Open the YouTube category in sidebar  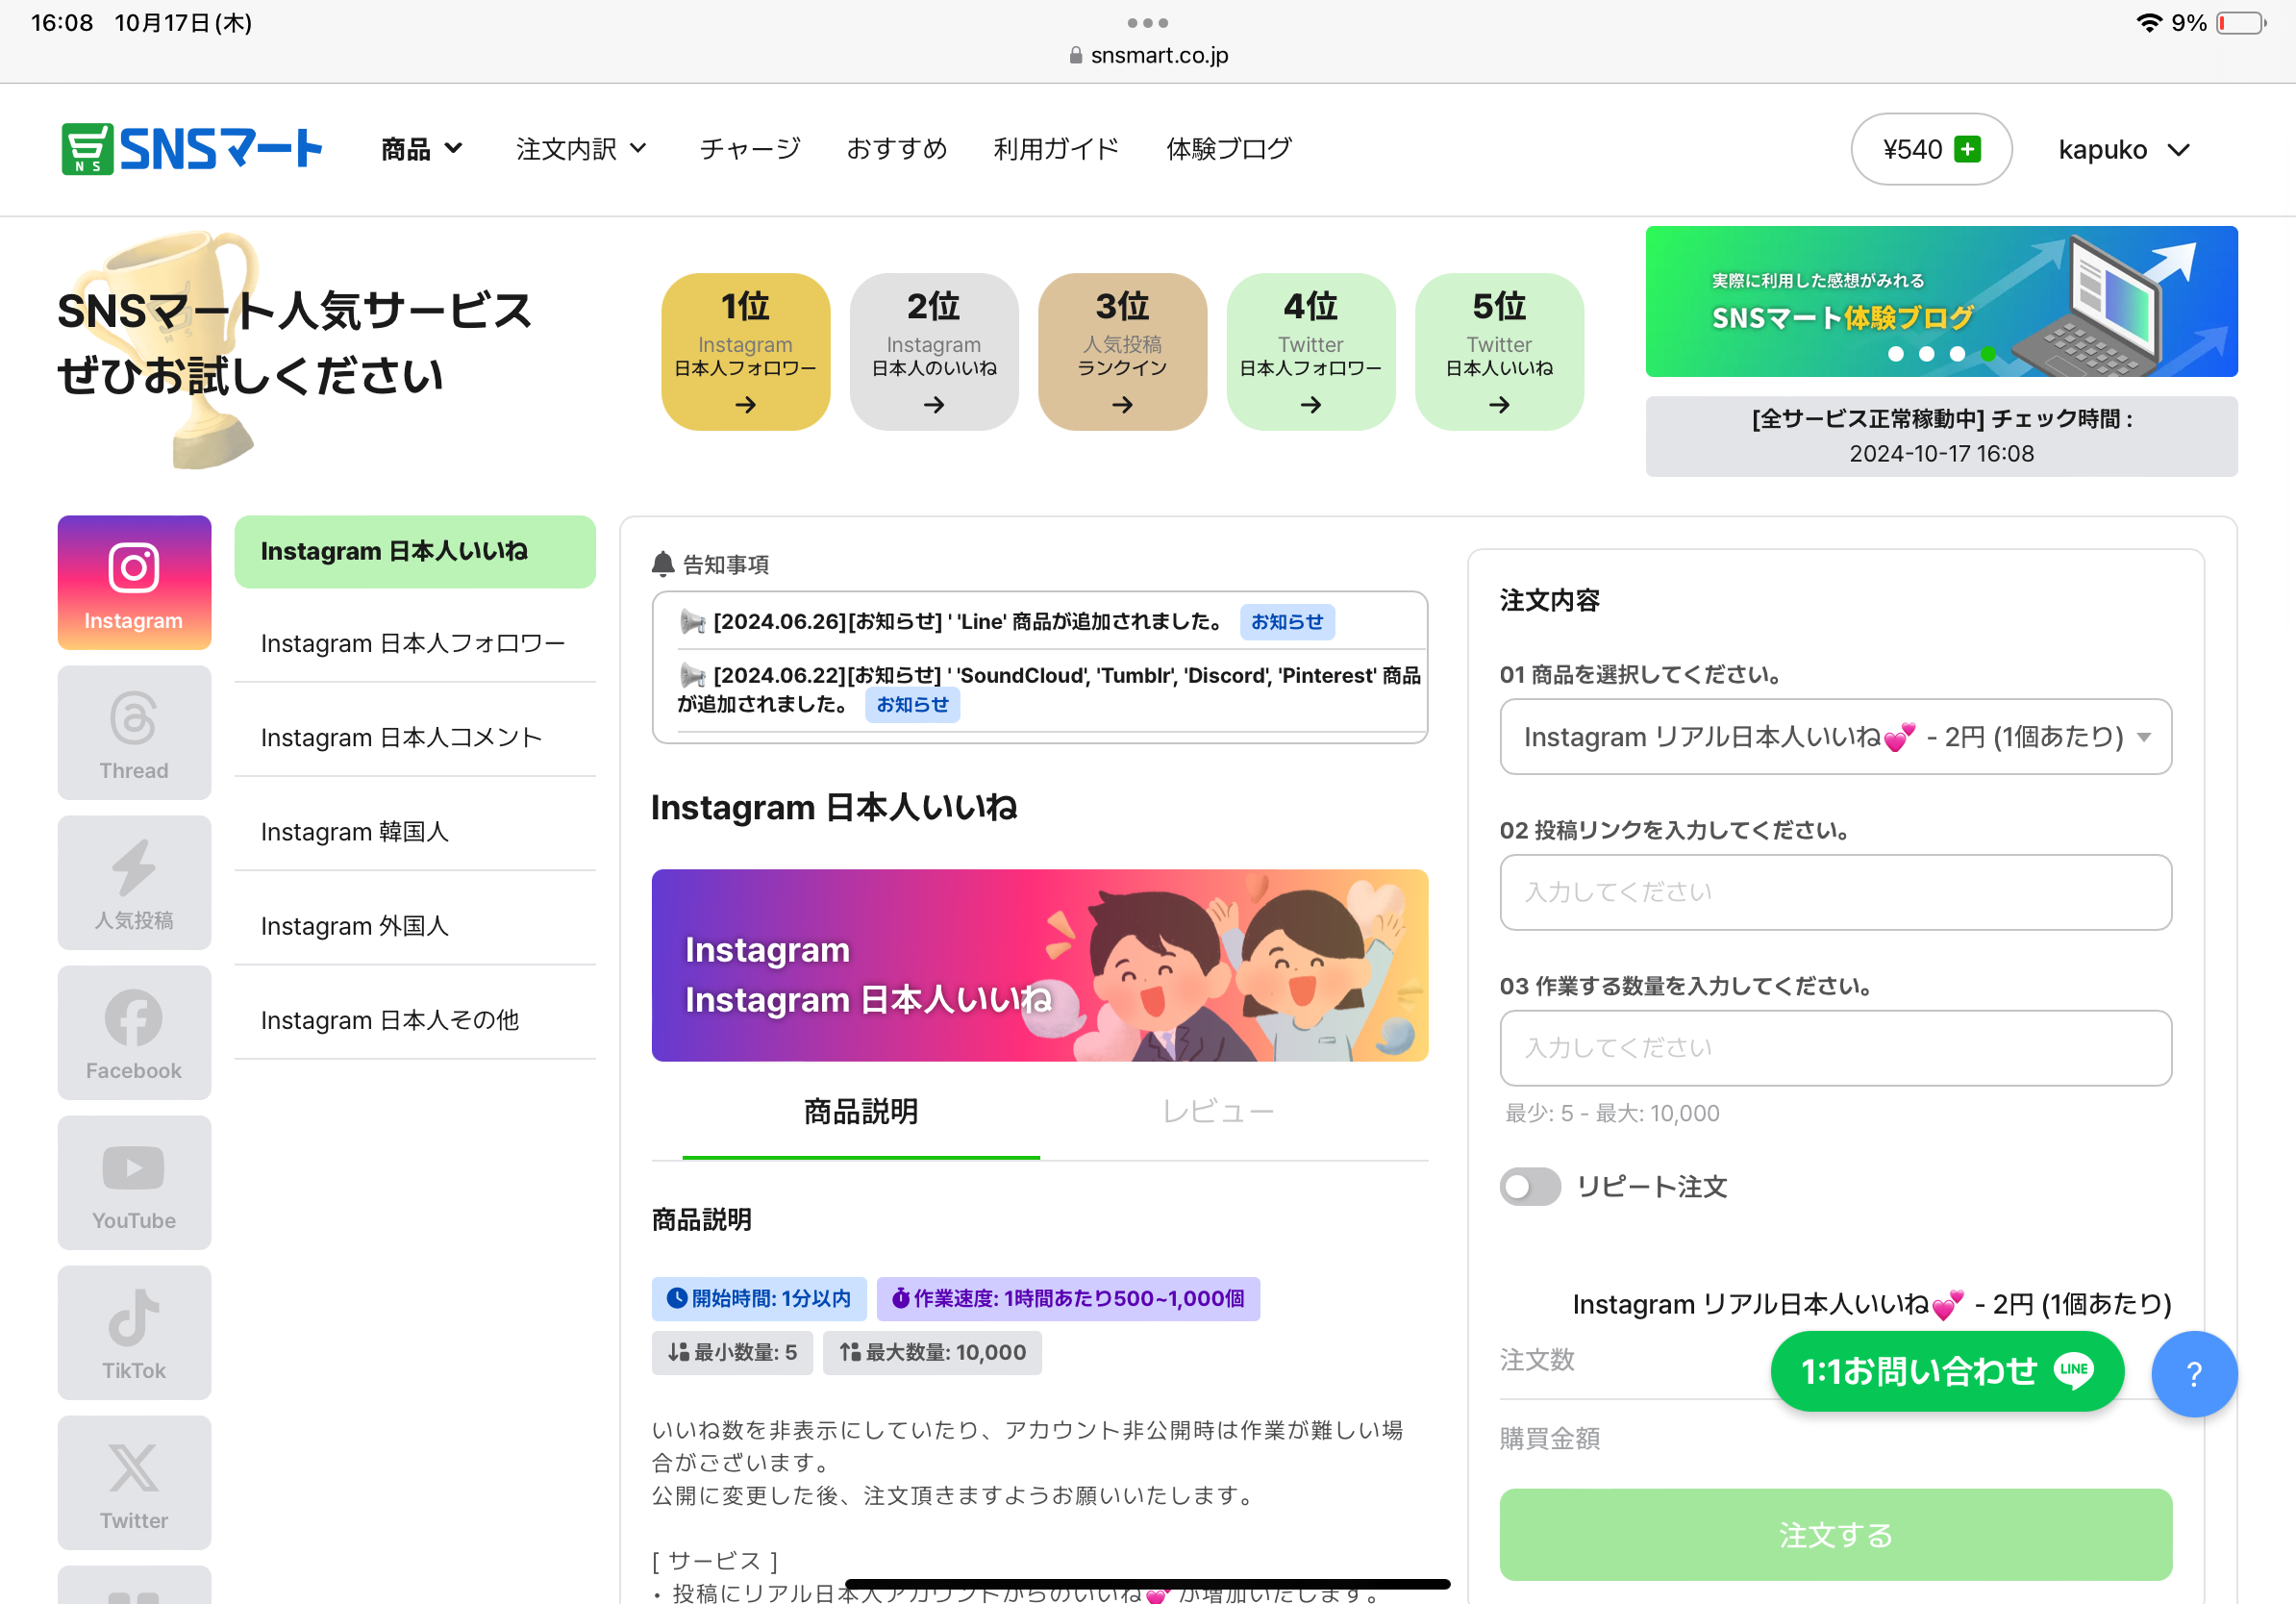[x=134, y=1182]
